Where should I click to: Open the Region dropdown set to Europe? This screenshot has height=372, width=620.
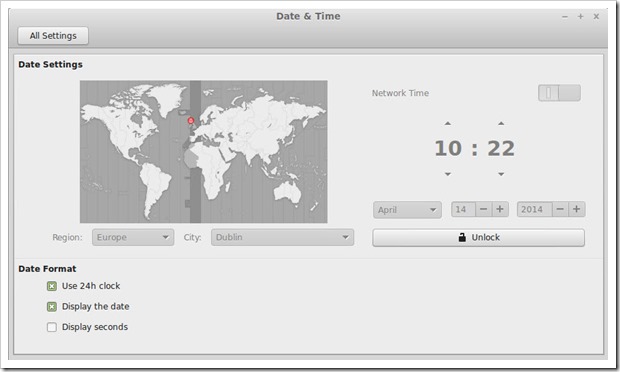coord(133,237)
